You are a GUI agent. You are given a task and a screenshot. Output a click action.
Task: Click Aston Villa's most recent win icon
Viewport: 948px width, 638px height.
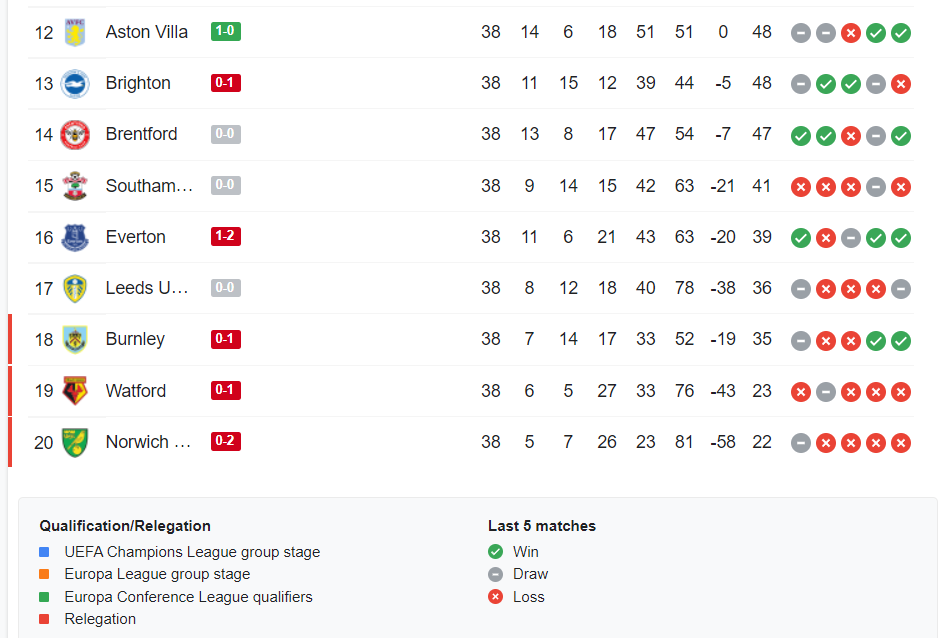pyautogui.click(x=901, y=33)
